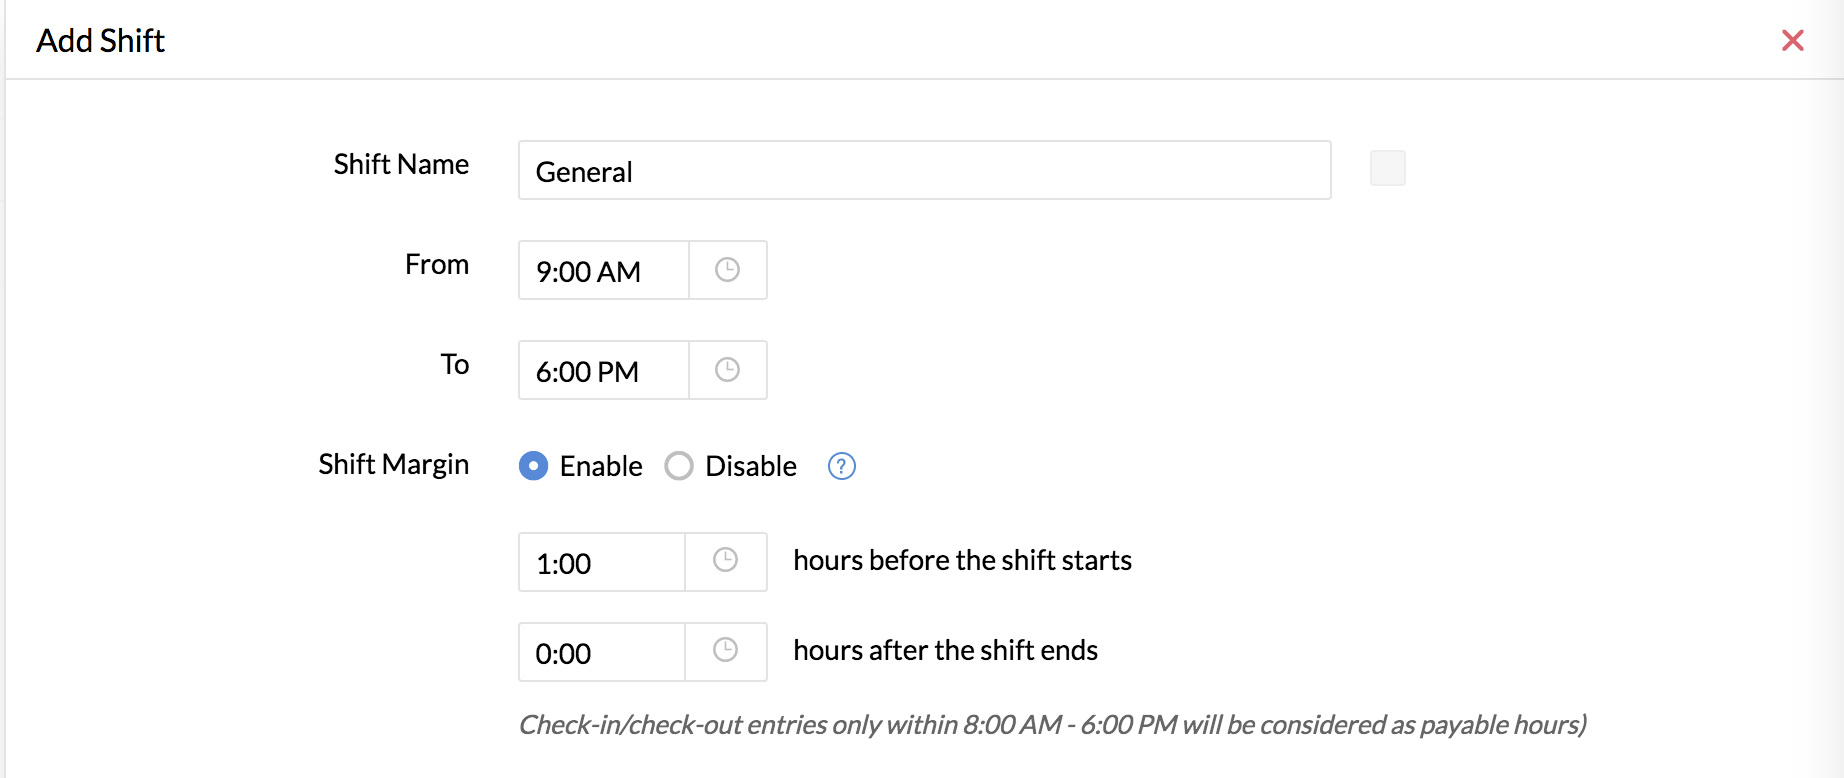Click clock icon for hours before shift starts
This screenshot has height=778, width=1844.
pos(725,560)
